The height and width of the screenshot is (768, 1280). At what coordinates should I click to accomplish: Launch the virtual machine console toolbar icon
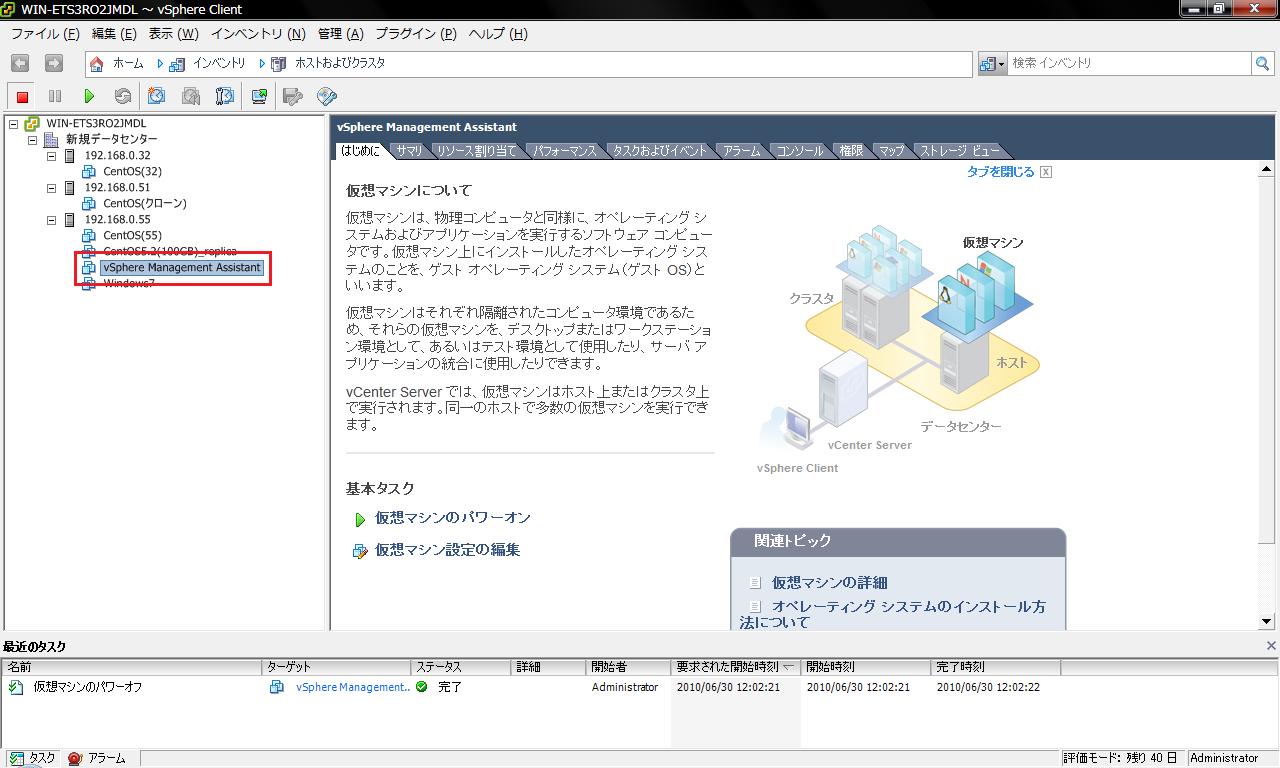259,96
